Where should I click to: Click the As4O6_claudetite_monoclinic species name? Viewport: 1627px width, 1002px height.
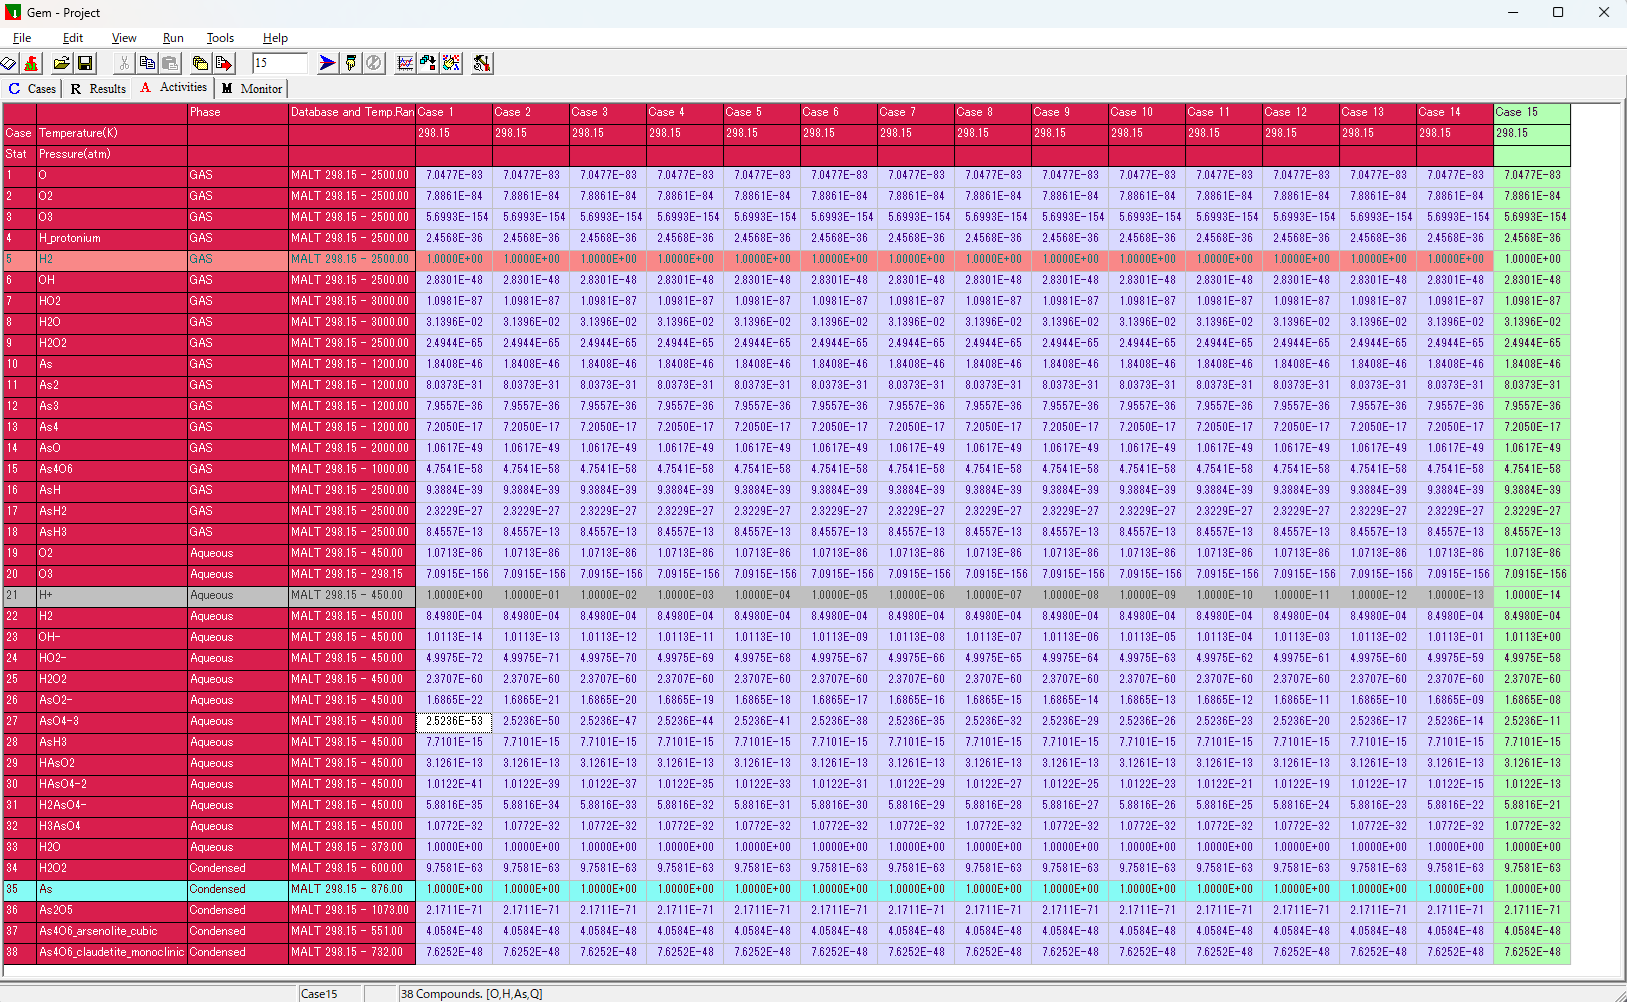(112, 952)
